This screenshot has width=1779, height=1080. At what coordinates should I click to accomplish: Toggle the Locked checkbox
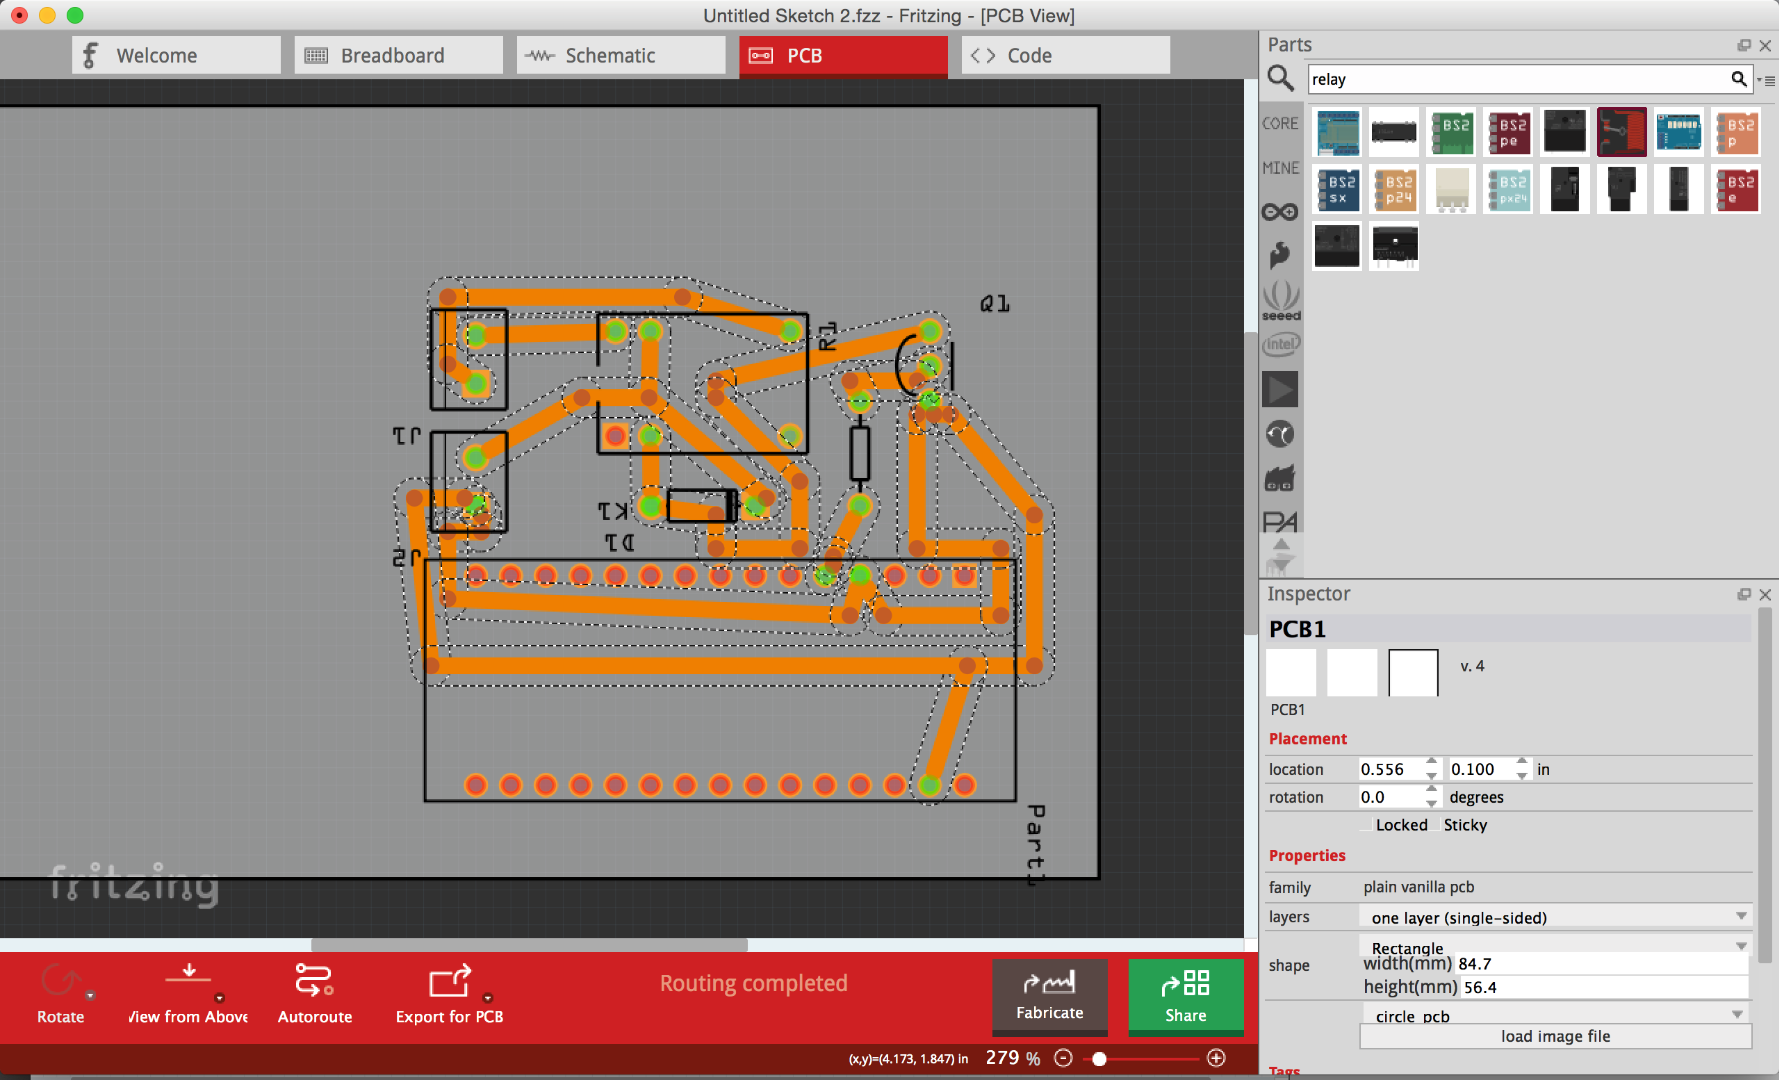tap(1367, 825)
